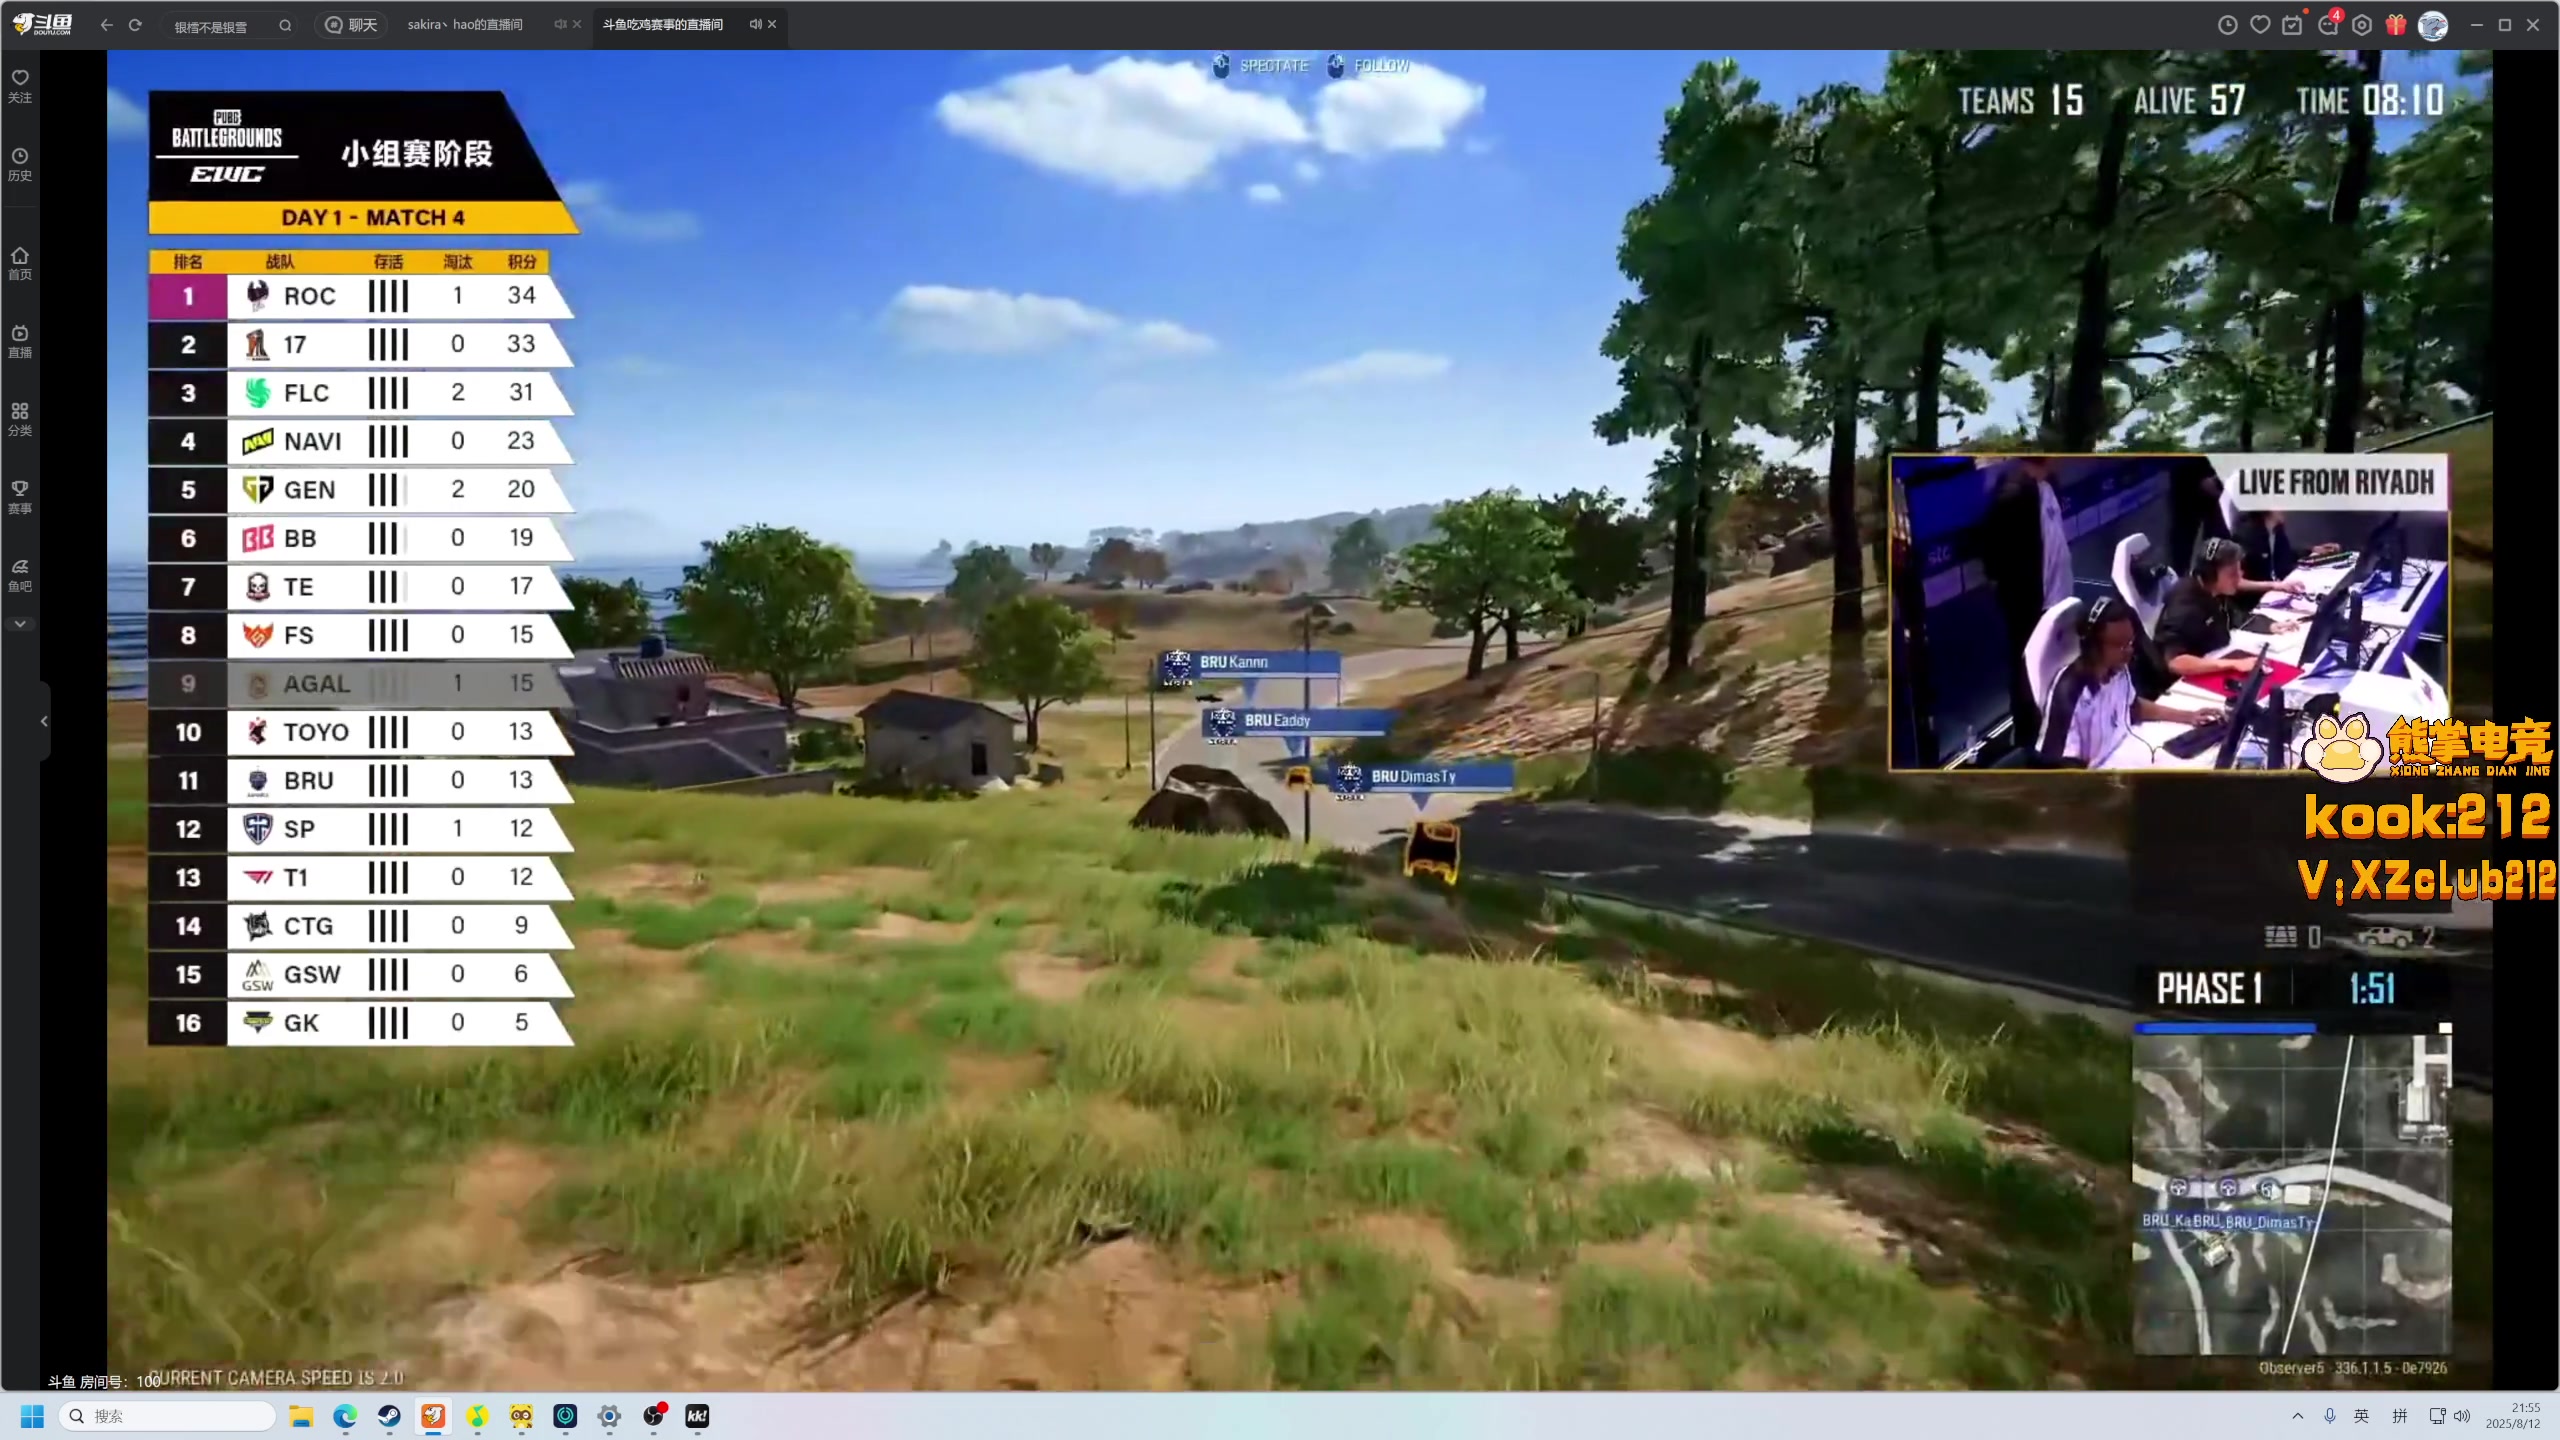This screenshot has height=1440, width=2560.
Task: Go back with the back arrow
Action: (x=106, y=25)
